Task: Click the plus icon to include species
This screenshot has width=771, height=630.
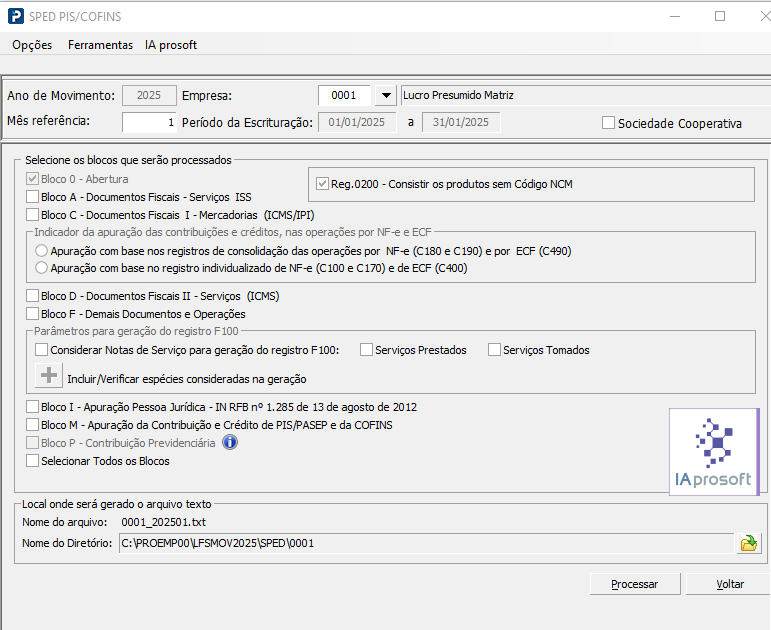Action: click(48, 377)
